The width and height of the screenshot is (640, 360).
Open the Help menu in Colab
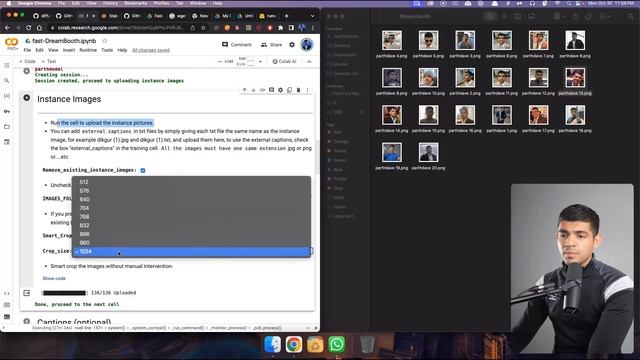122,50
